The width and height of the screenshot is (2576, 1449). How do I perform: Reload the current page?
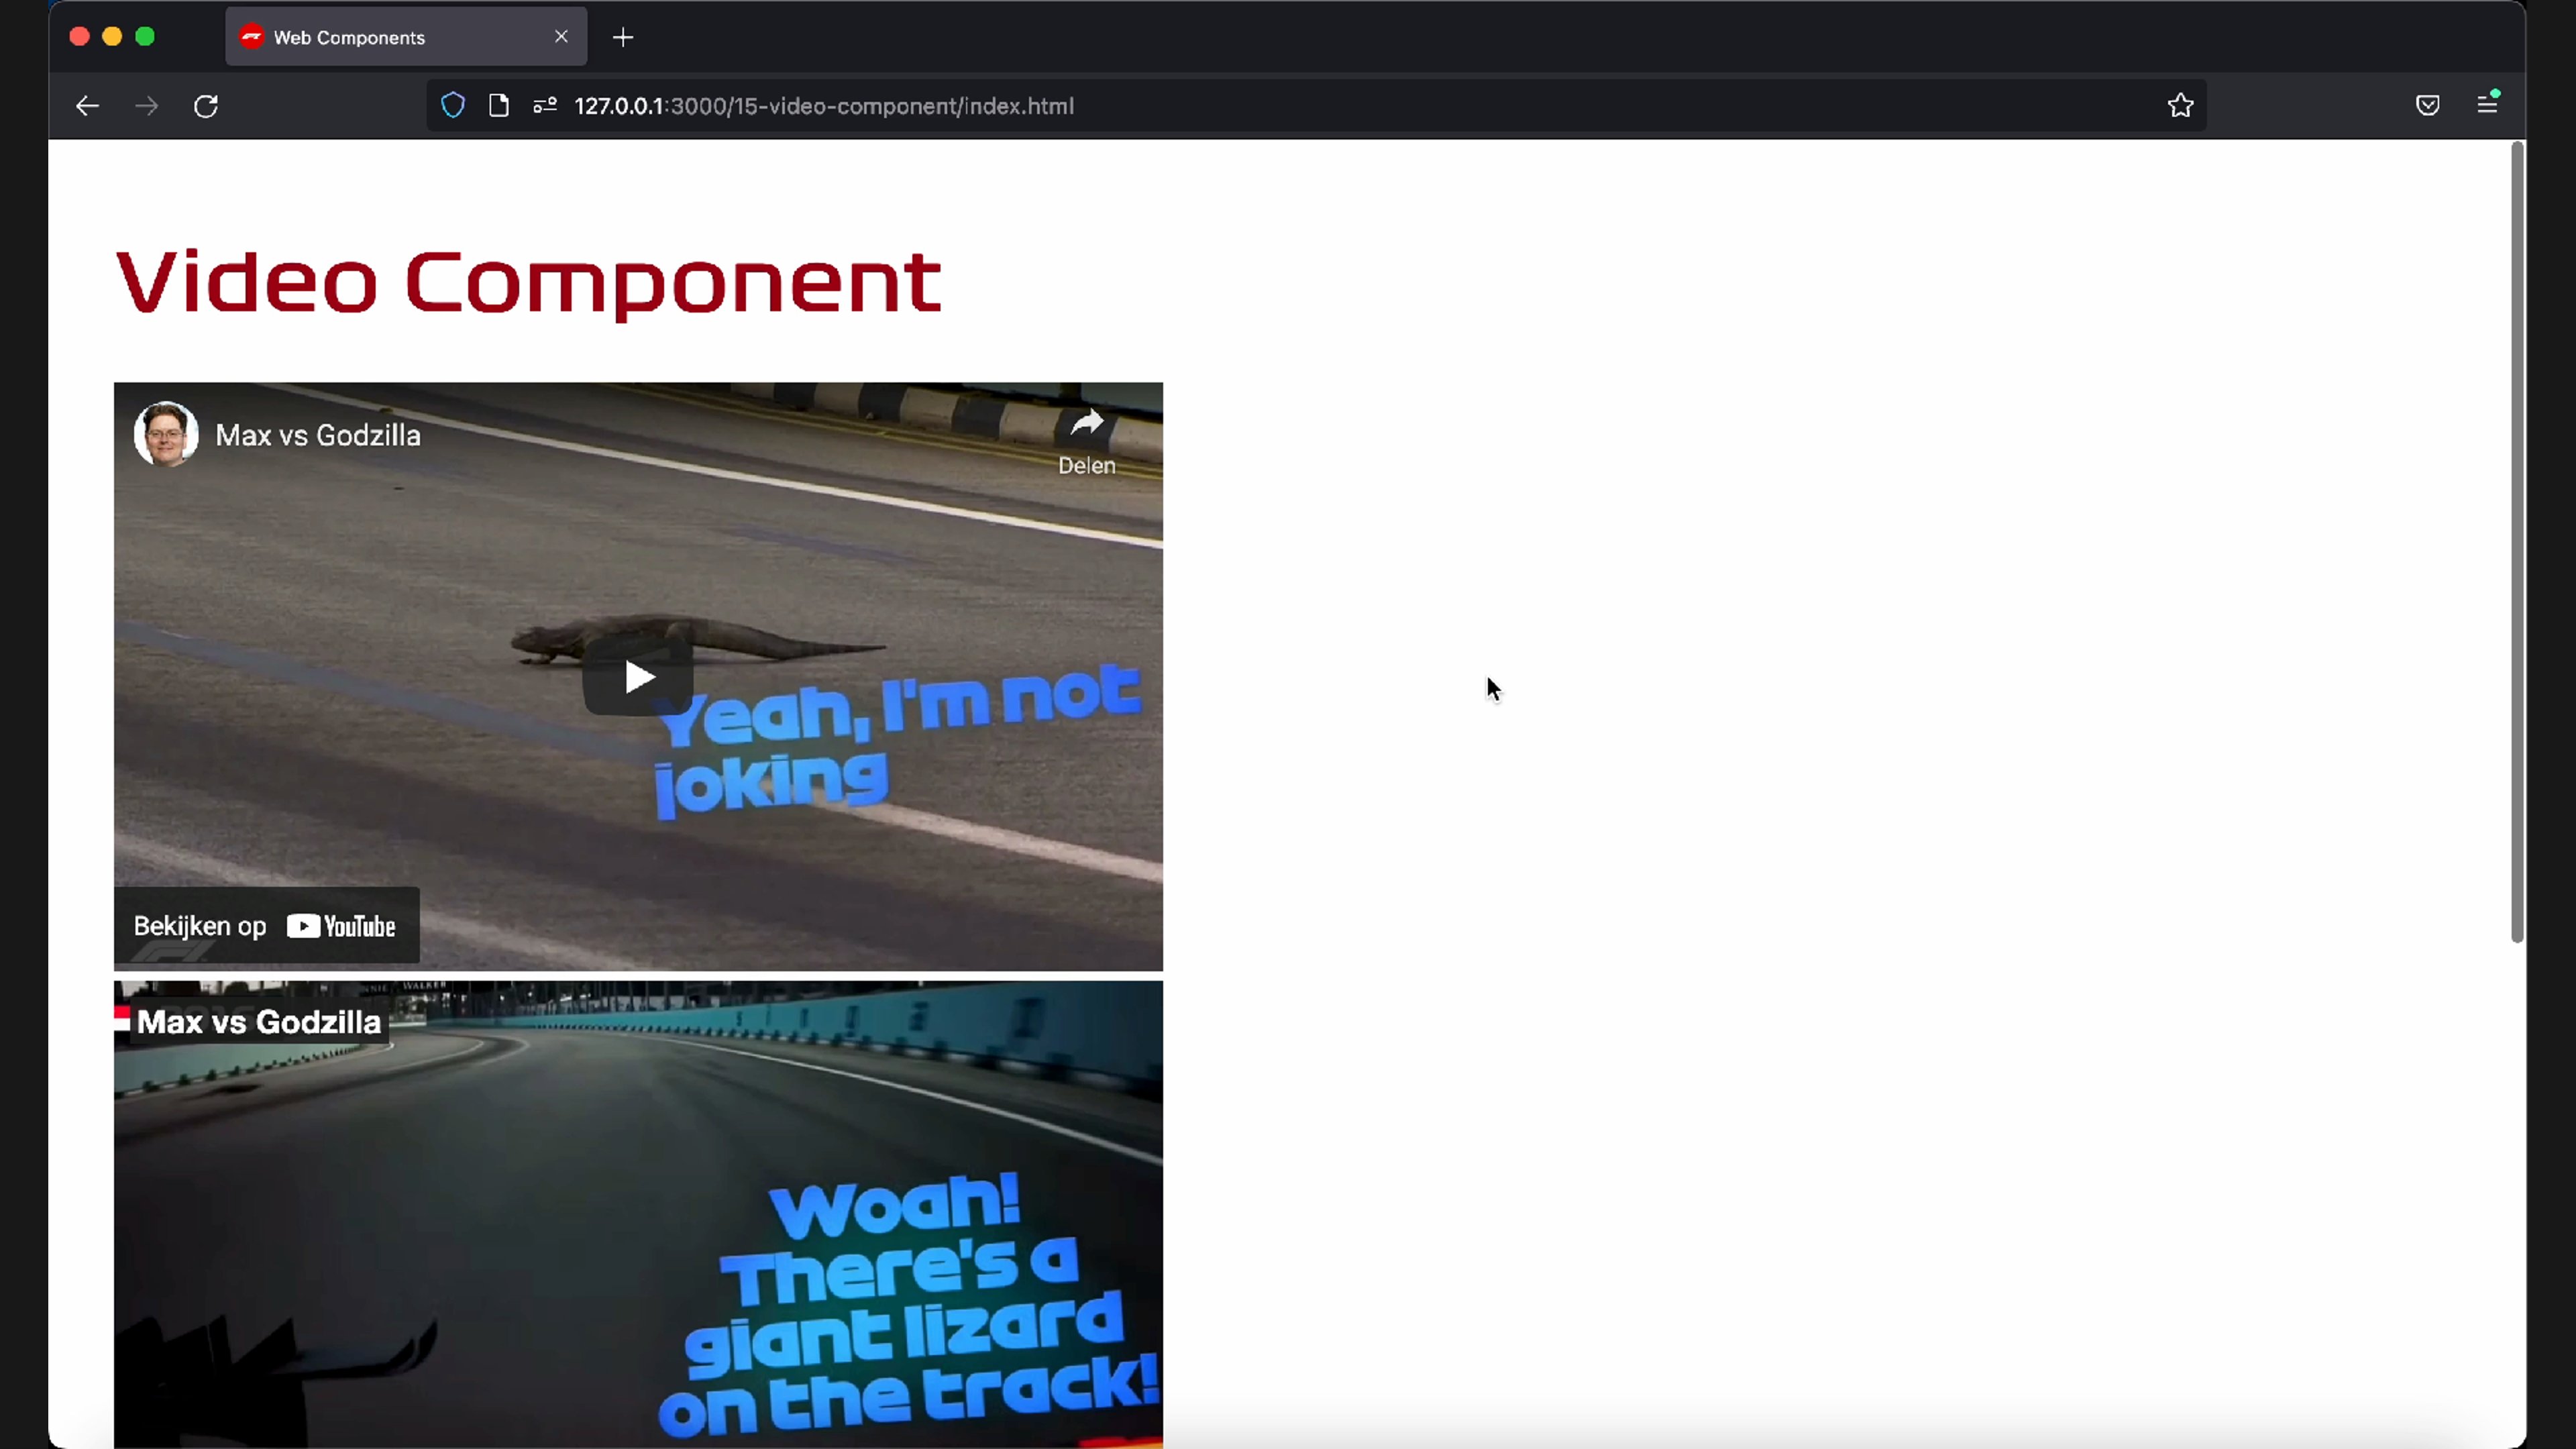point(206,106)
